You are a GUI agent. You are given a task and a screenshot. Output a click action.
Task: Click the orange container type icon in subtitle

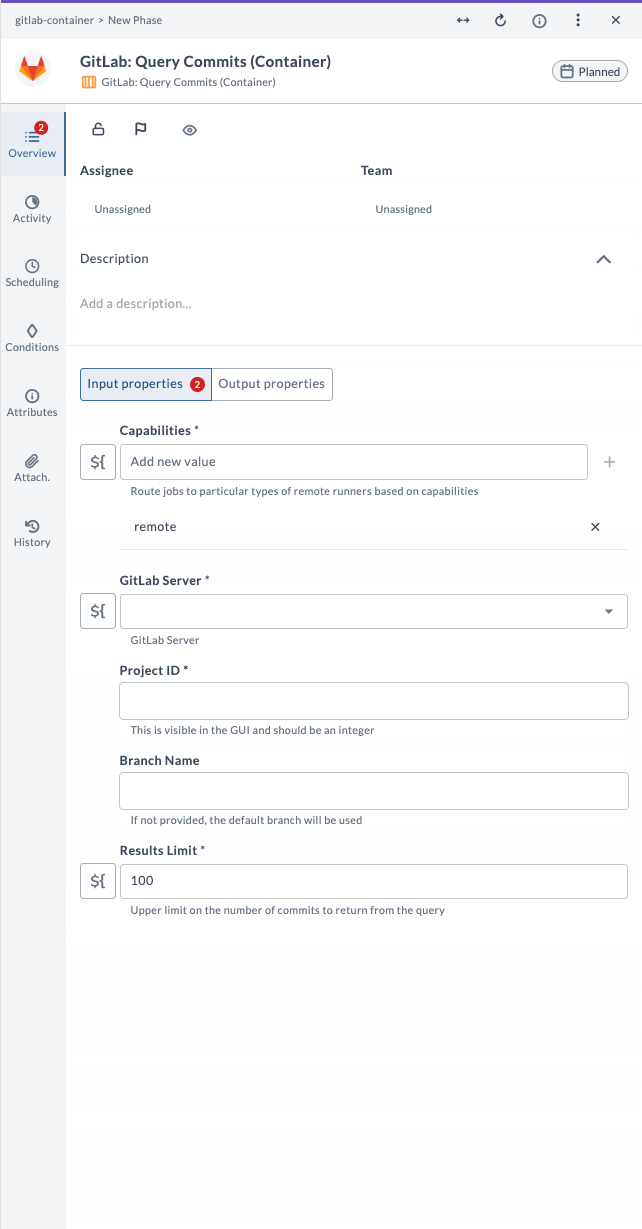click(x=88, y=82)
